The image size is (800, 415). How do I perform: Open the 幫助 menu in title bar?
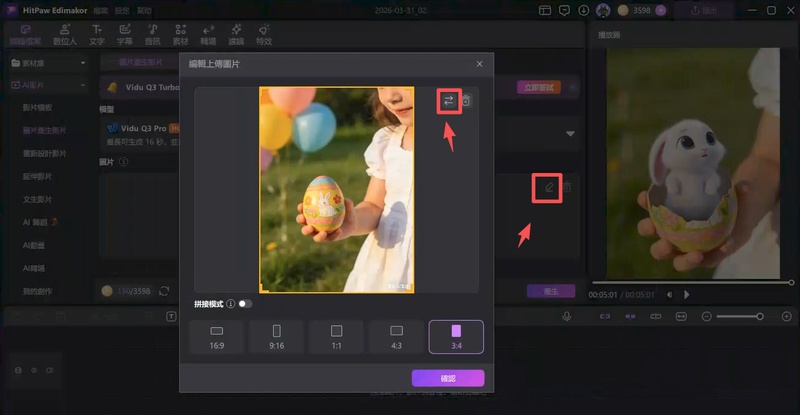click(144, 10)
